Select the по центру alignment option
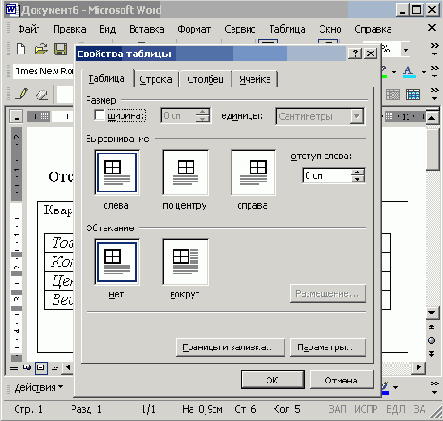The image size is (443, 421). (x=185, y=172)
